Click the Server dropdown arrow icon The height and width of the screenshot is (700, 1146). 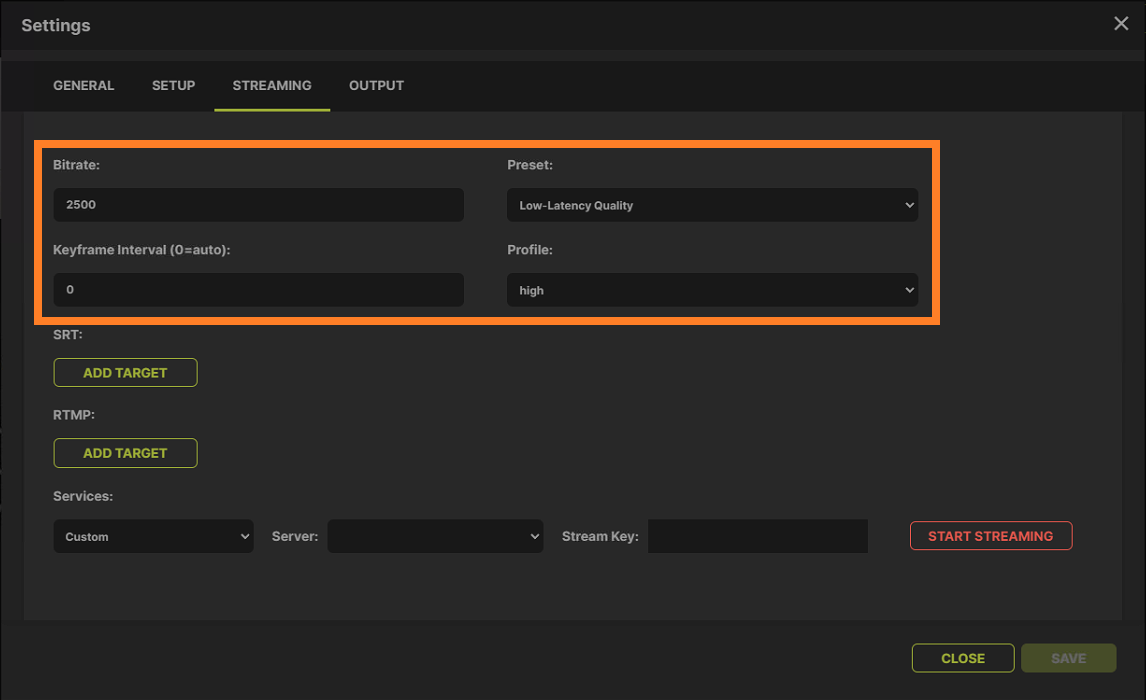tap(531, 536)
